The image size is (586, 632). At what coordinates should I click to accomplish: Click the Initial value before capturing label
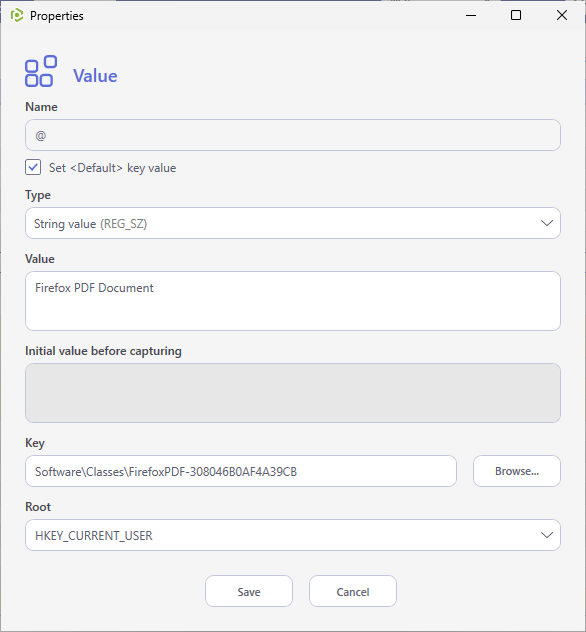coord(103,351)
